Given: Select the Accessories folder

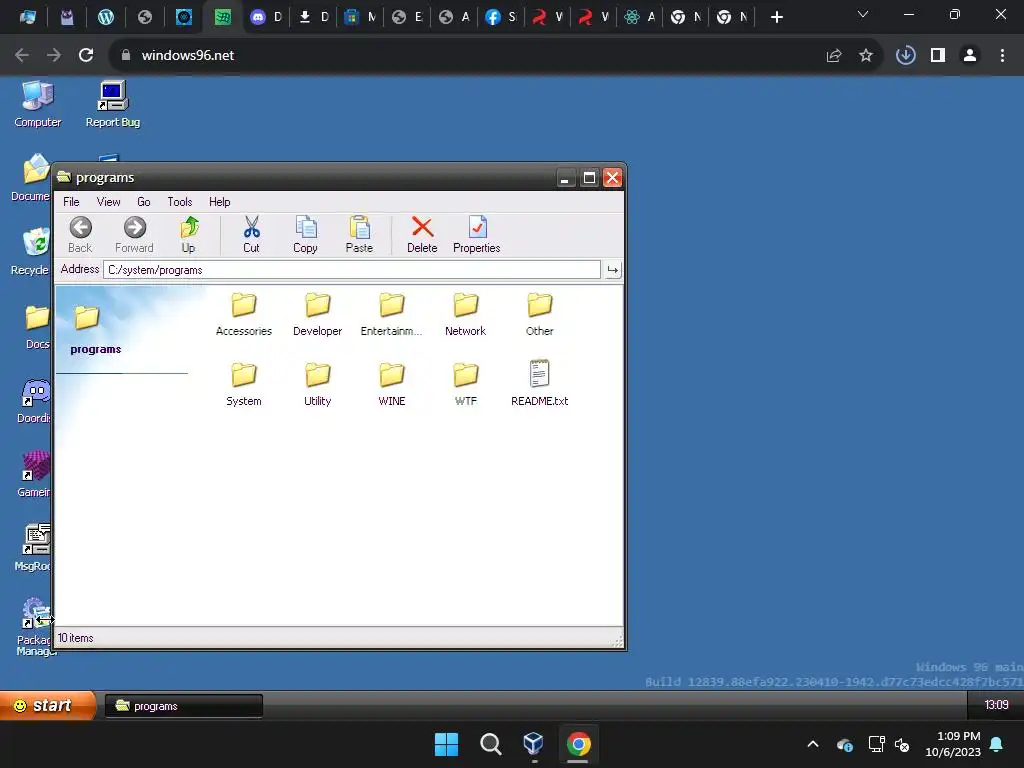Looking at the screenshot, I should click(244, 314).
